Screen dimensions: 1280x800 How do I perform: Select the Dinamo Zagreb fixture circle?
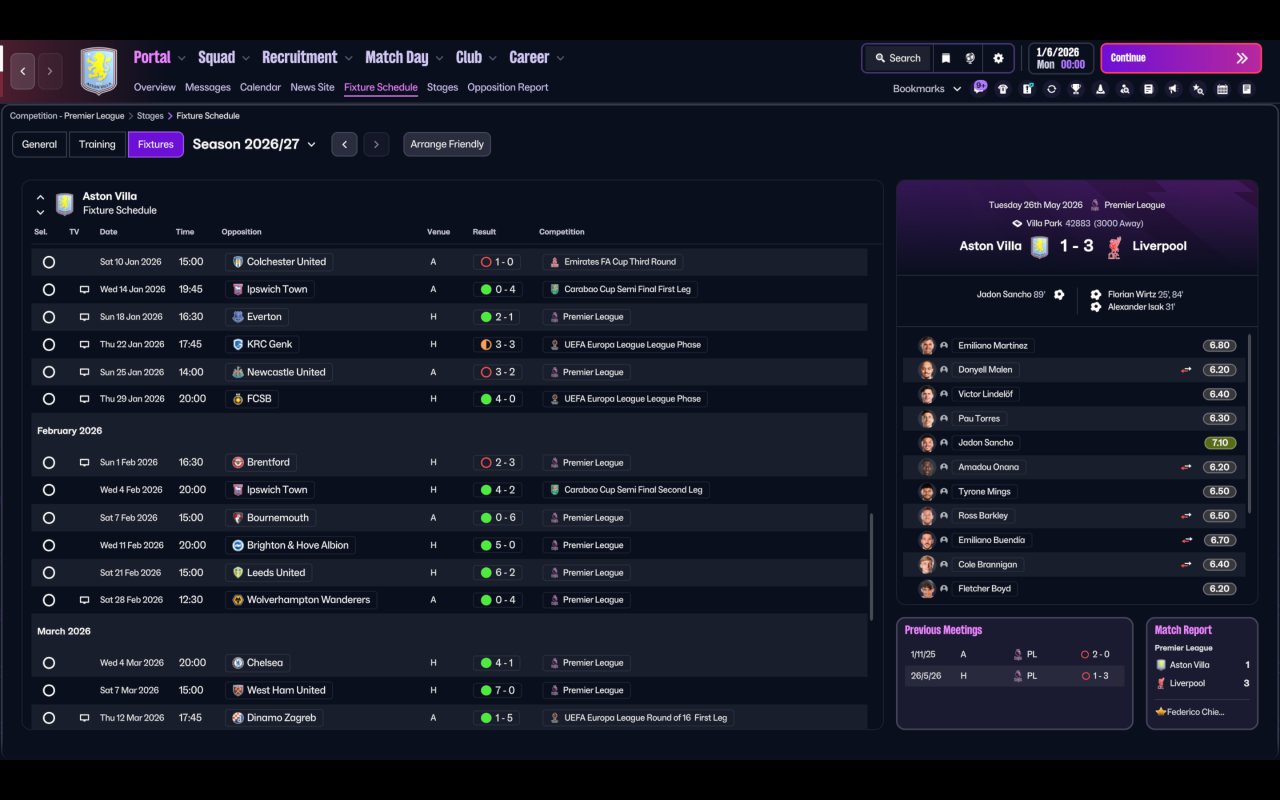pos(49,718)
